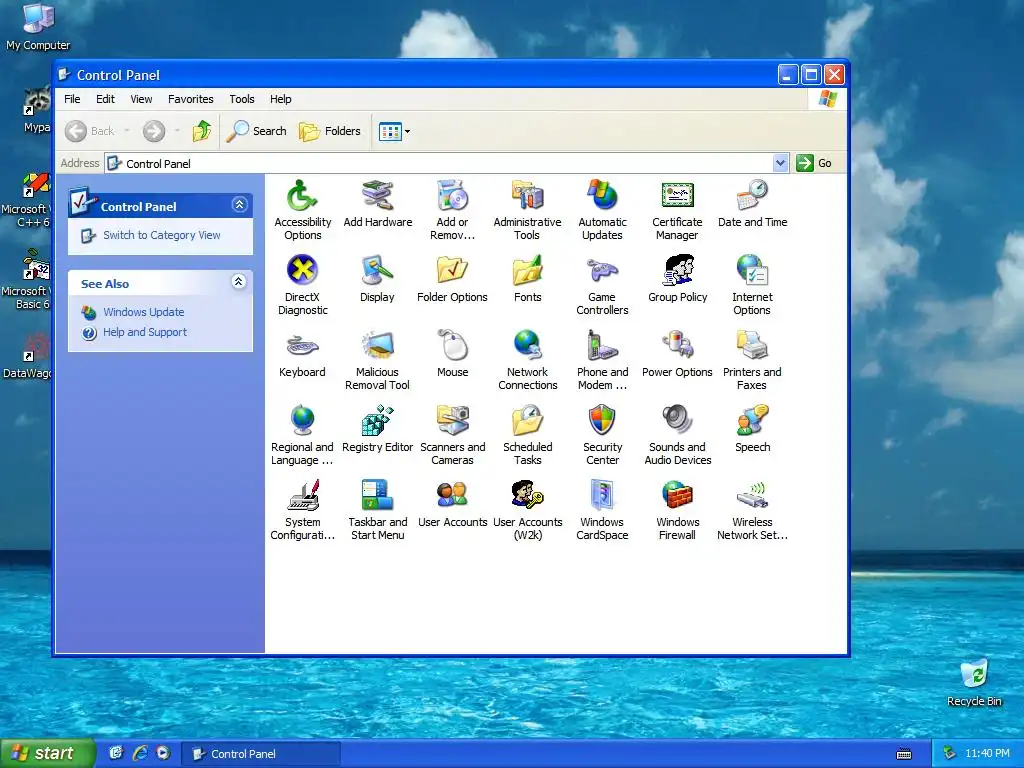The width and height of the screenshot is (1024, 768).
Task: Click Switch to Category View link
Action: [x=161, y=235]
